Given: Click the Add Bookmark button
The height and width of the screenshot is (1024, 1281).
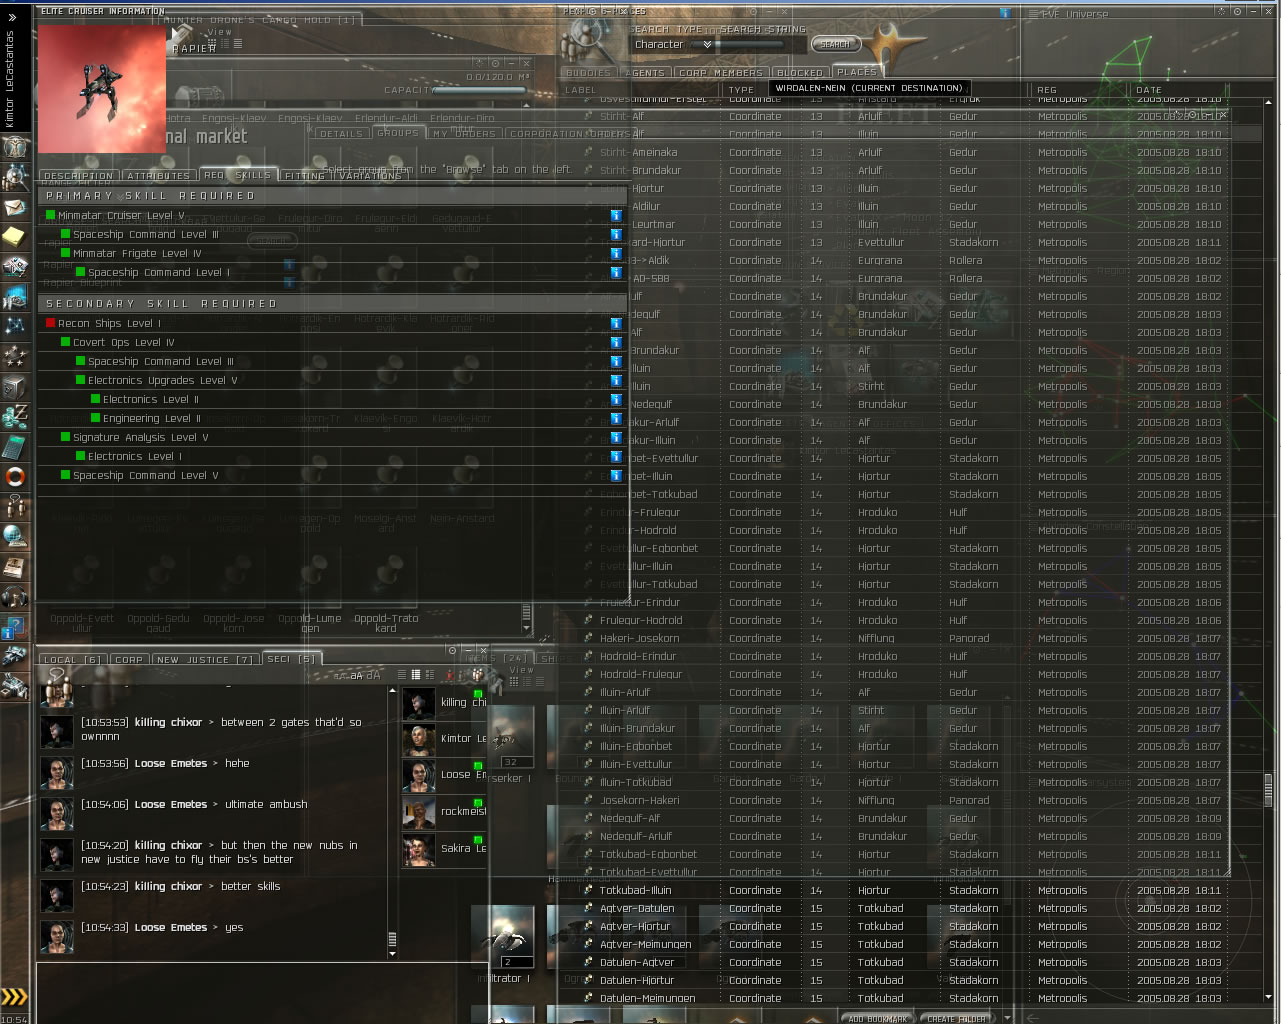Looking at the screenshot, I should tap(878, 1018).
